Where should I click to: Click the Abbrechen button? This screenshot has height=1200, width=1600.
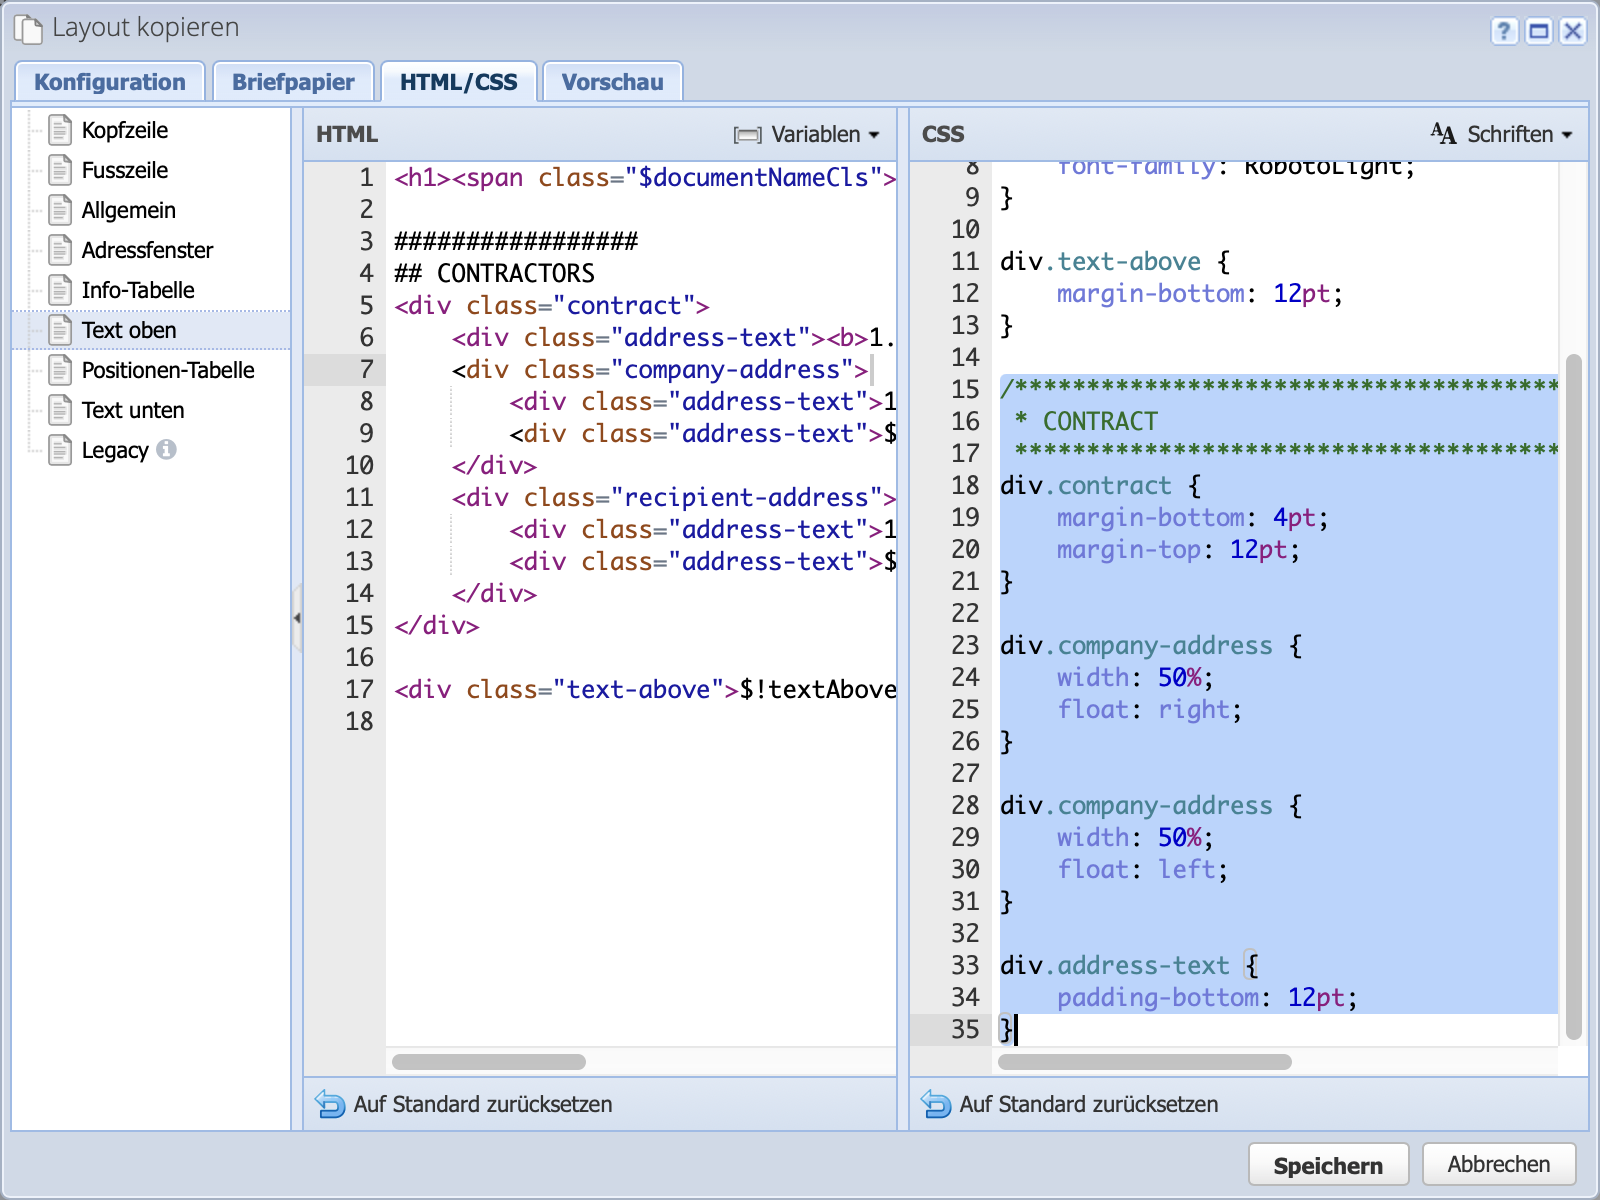[1498, 1164]
